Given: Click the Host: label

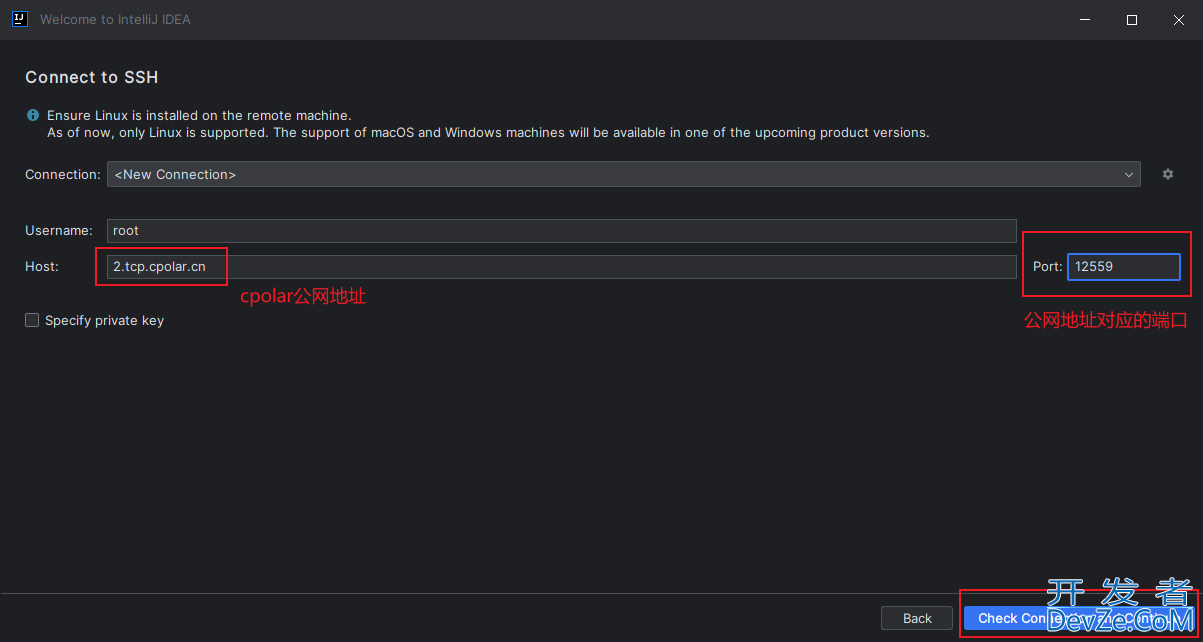Looking at the screenshot, I should 42,267.
